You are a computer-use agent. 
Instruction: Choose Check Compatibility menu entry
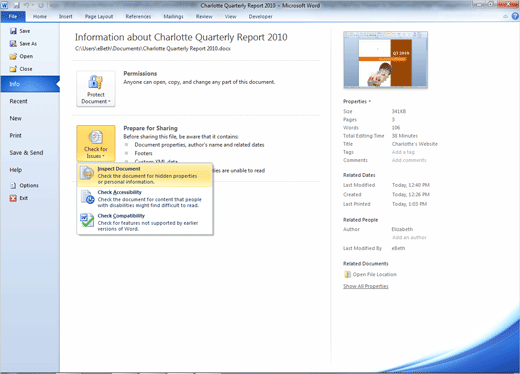(145, 222)
